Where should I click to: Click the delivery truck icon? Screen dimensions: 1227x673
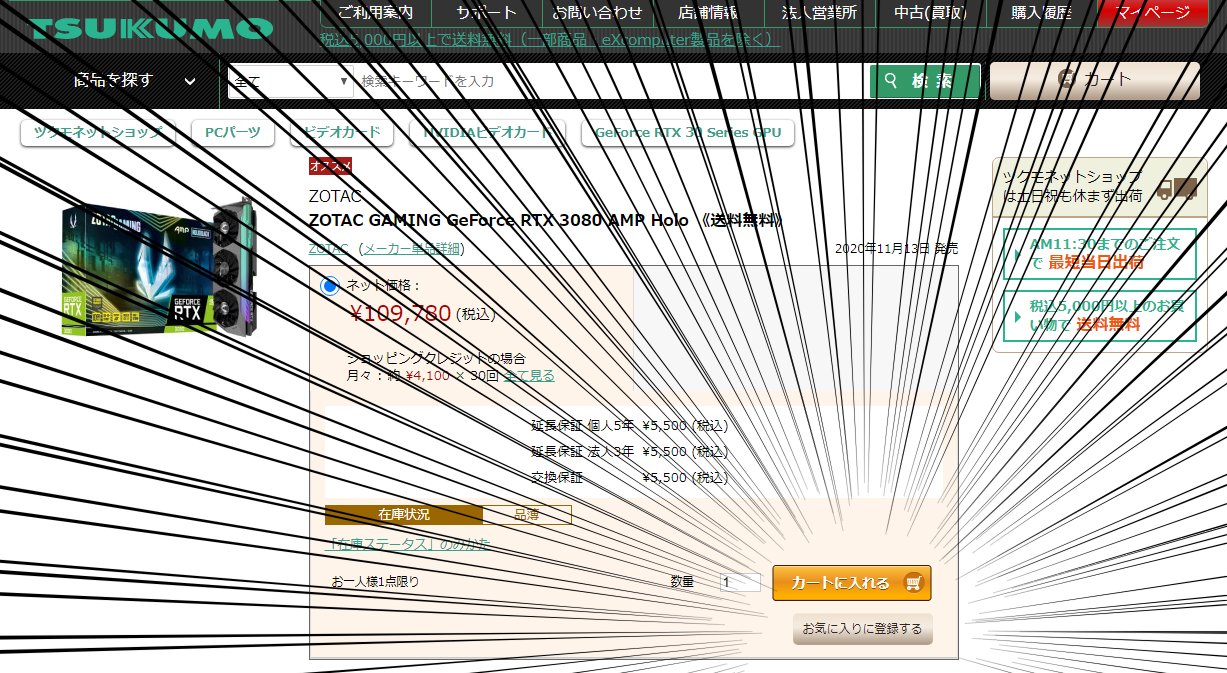[1176, 188]
